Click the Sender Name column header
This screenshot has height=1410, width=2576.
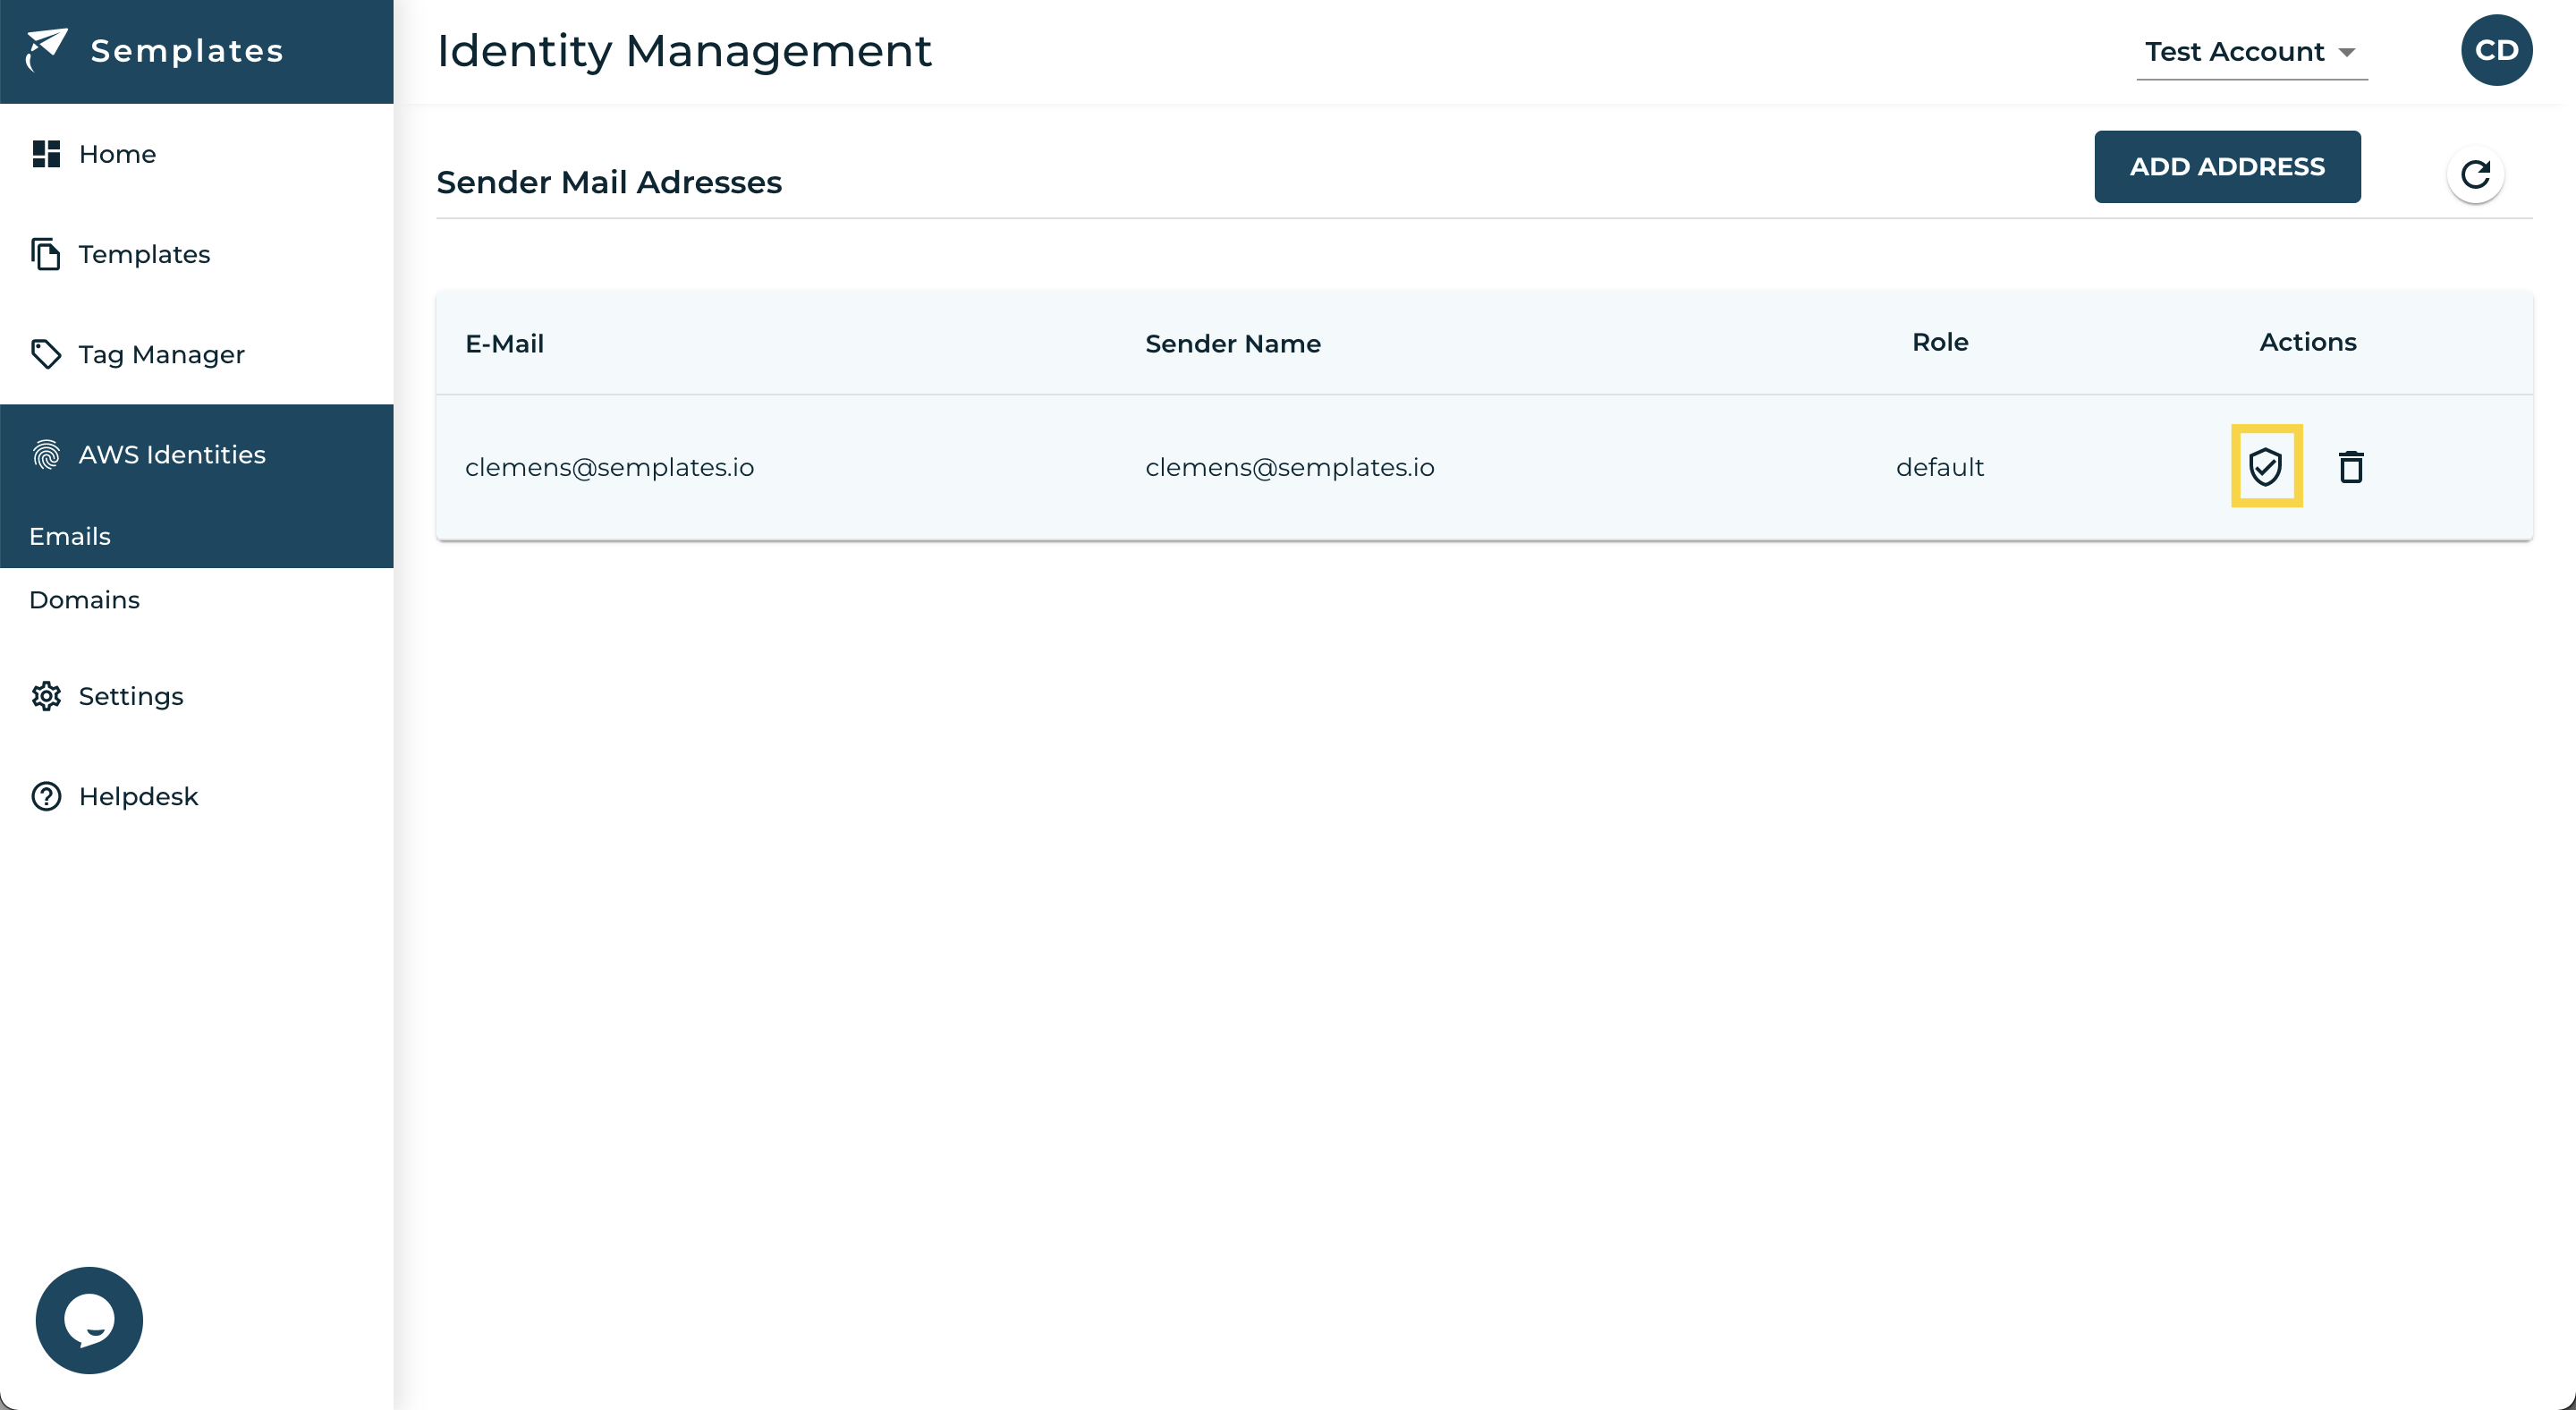point(1232,344)
